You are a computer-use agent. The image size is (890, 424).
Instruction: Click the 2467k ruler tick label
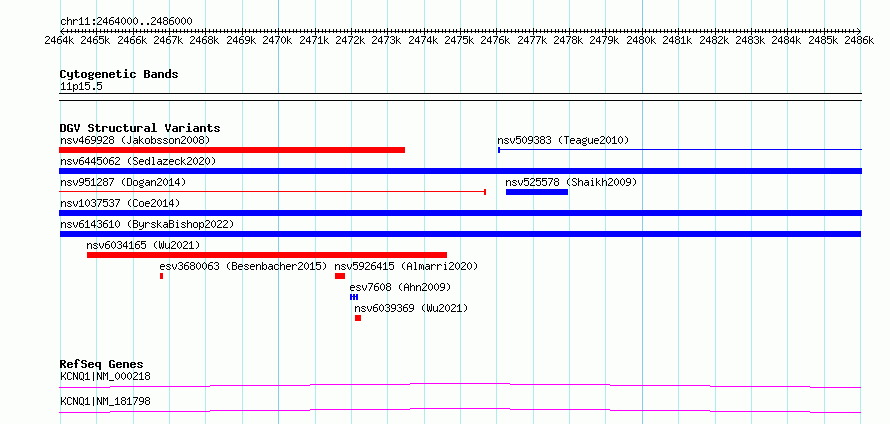169,40
